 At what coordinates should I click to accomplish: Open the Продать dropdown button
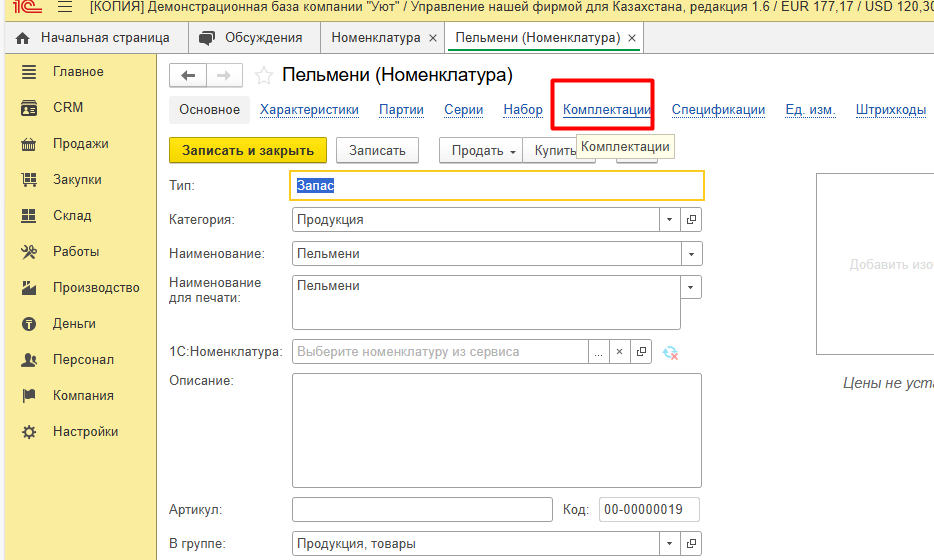(484, 150)
